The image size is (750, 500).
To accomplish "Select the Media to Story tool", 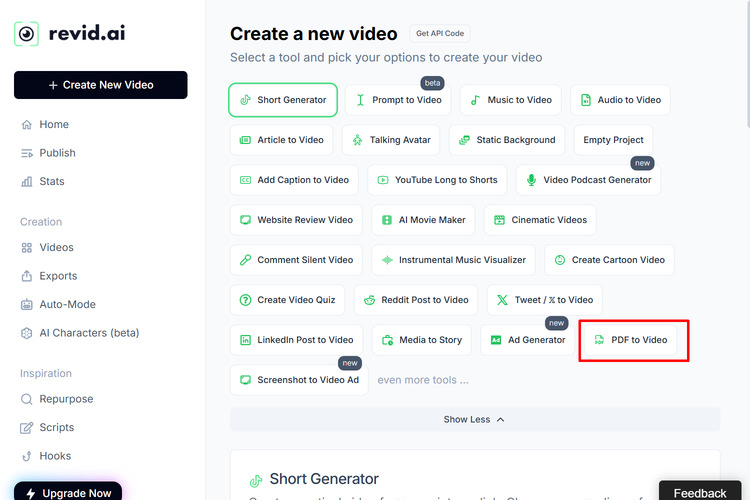I will click(x=422, y=340).
